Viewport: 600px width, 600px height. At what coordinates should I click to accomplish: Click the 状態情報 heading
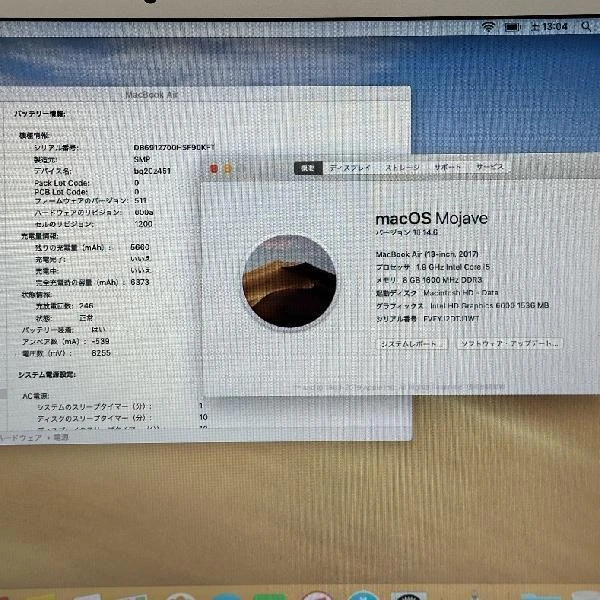click(x=36, y=295)
